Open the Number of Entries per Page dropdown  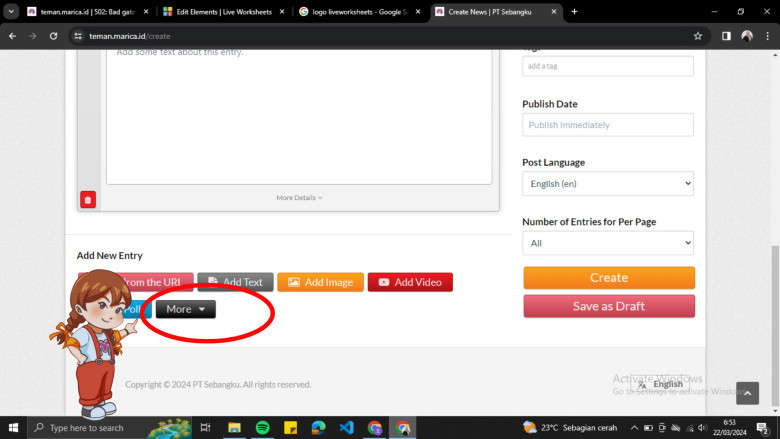(607, 243)
